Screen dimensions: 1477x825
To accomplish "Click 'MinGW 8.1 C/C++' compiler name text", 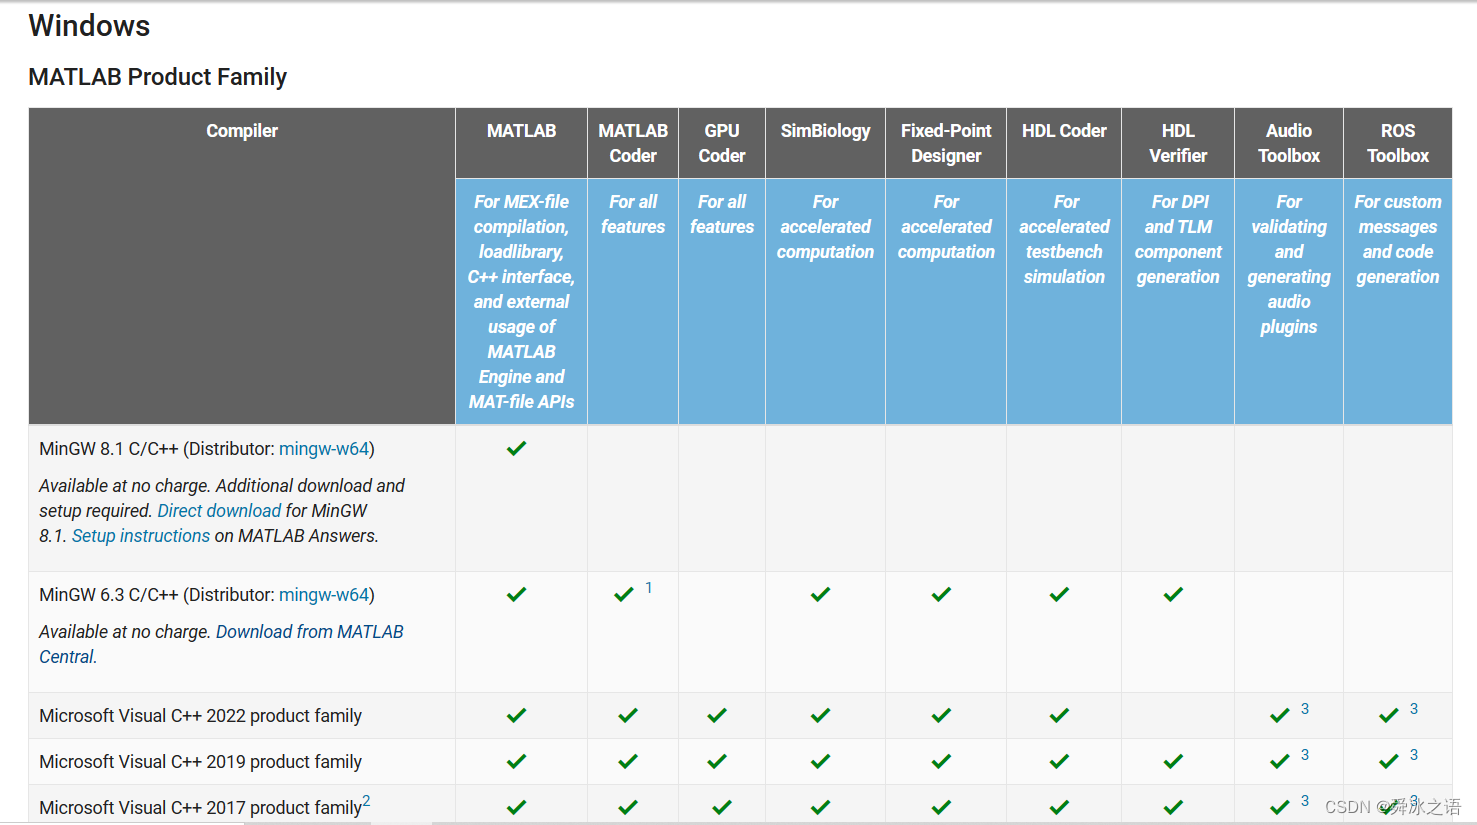I will click(x=108, y=449).
